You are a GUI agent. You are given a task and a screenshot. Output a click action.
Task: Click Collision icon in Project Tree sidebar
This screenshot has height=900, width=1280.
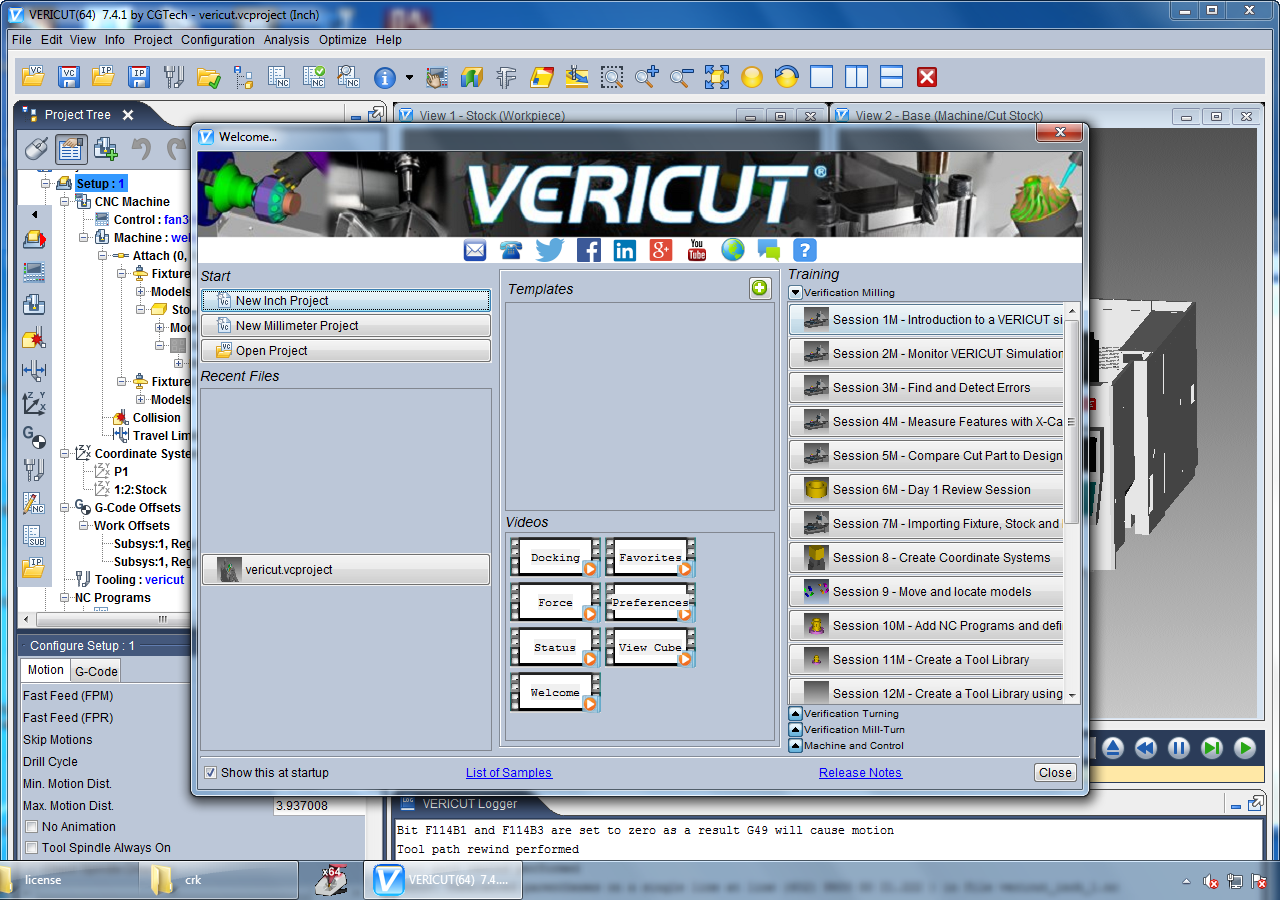pos(34,337)
